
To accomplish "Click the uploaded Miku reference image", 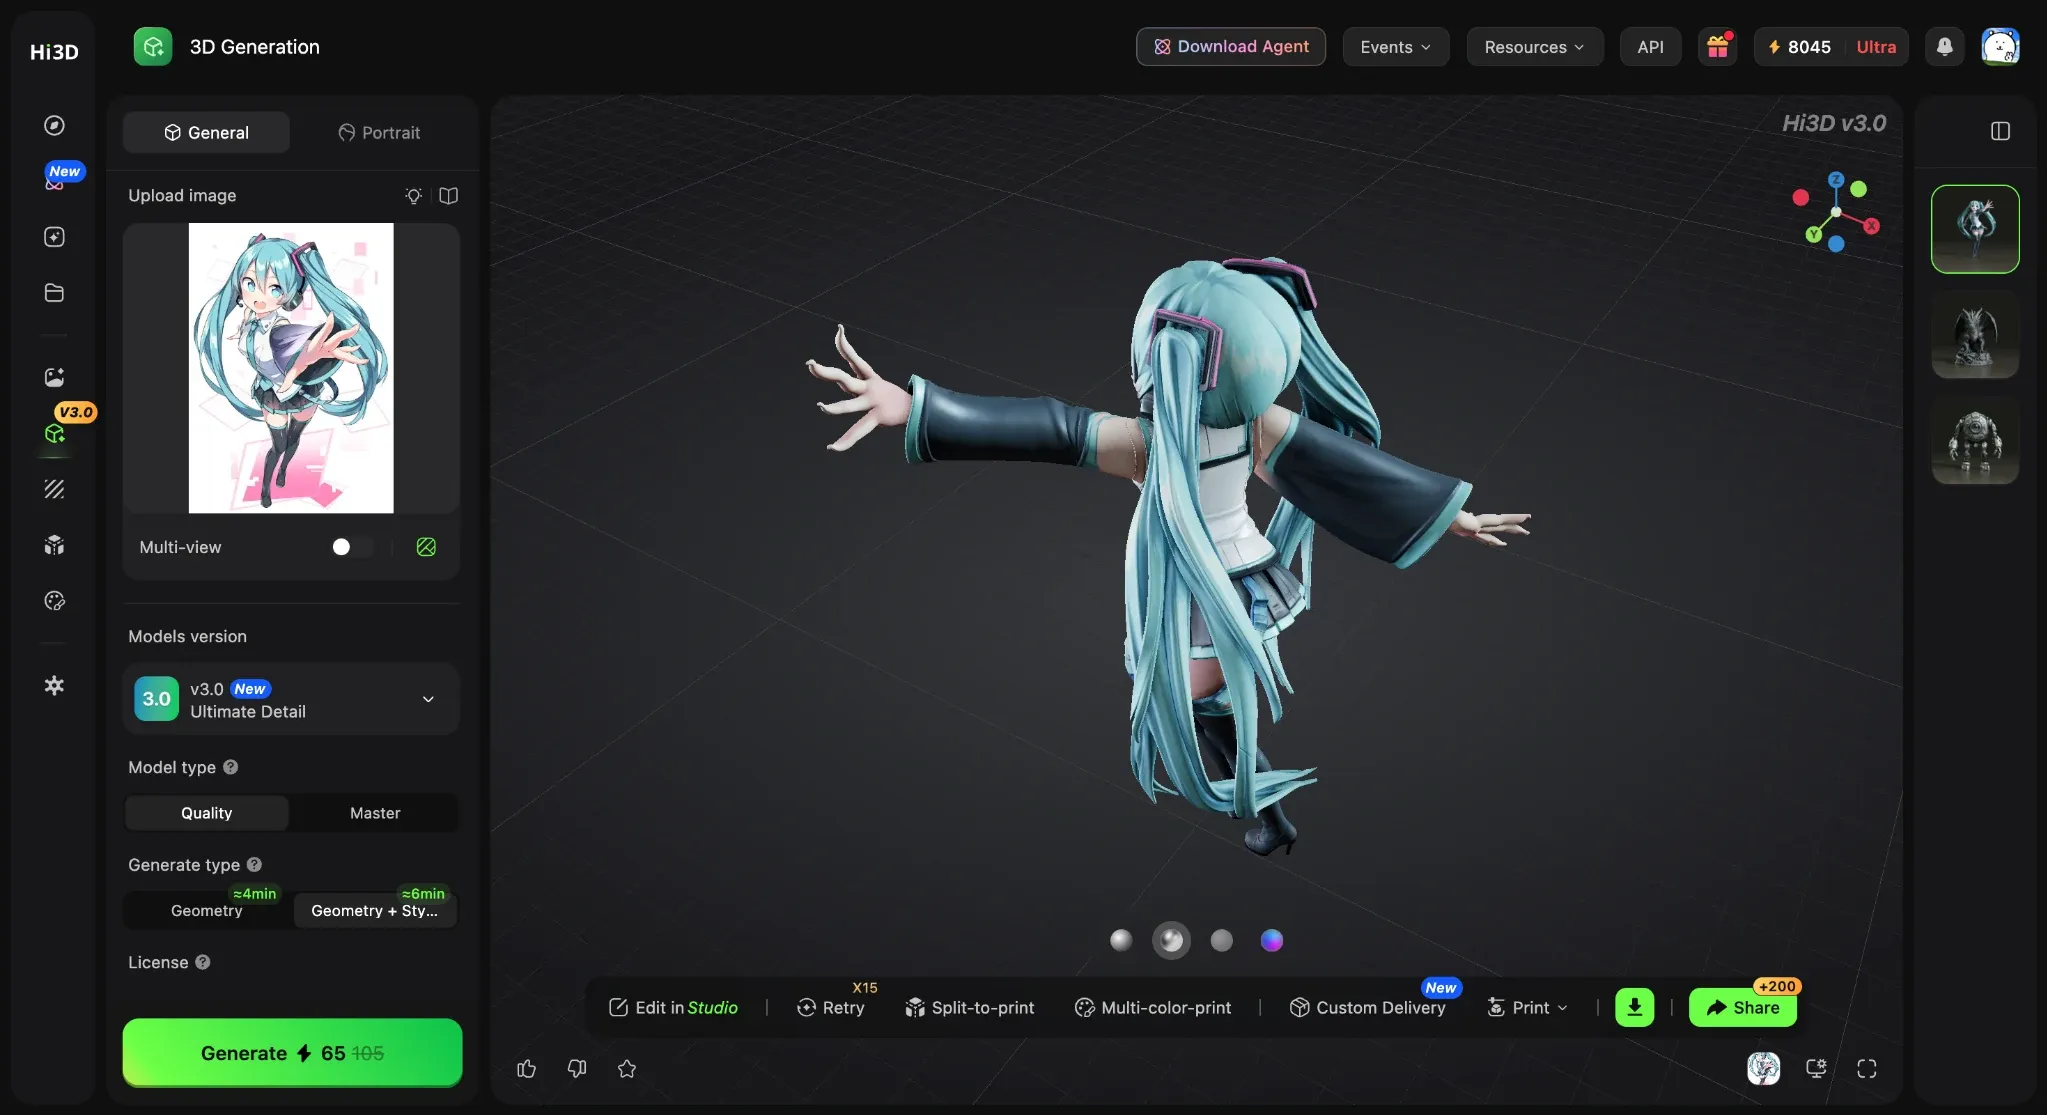I will (x=291, y=368).
